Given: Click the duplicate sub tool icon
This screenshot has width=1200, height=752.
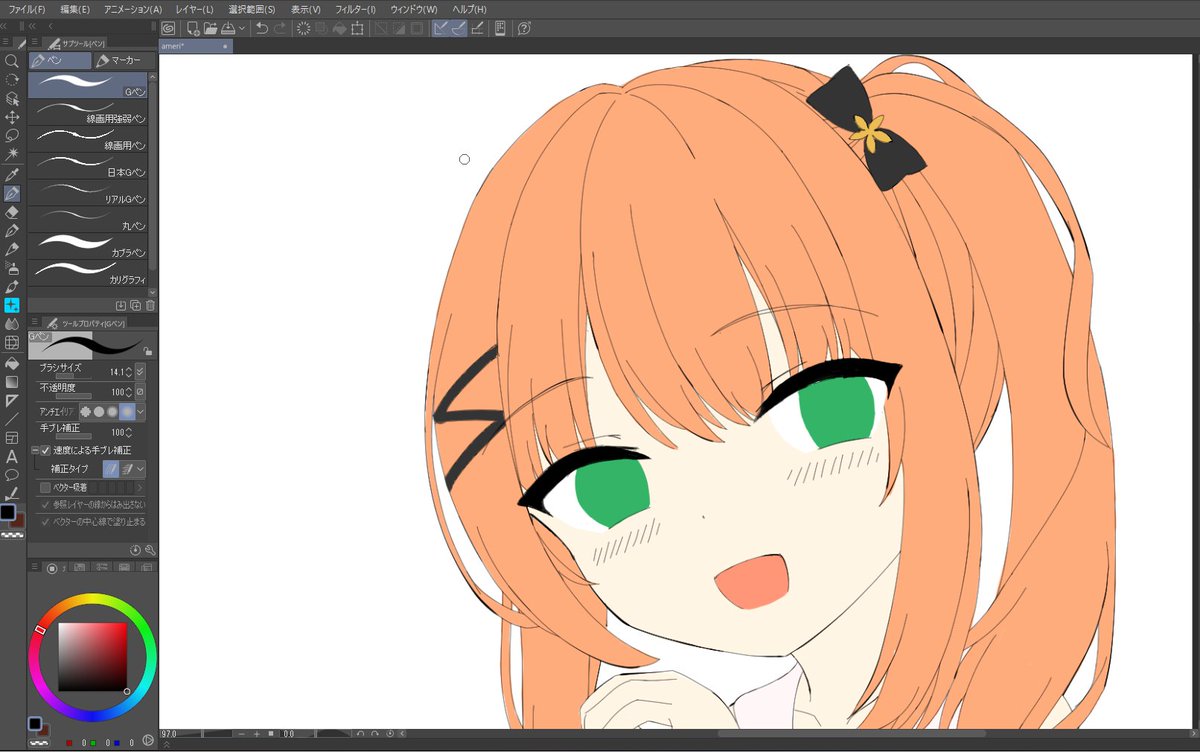Looking at the screenshot, I should pos(136,305).
